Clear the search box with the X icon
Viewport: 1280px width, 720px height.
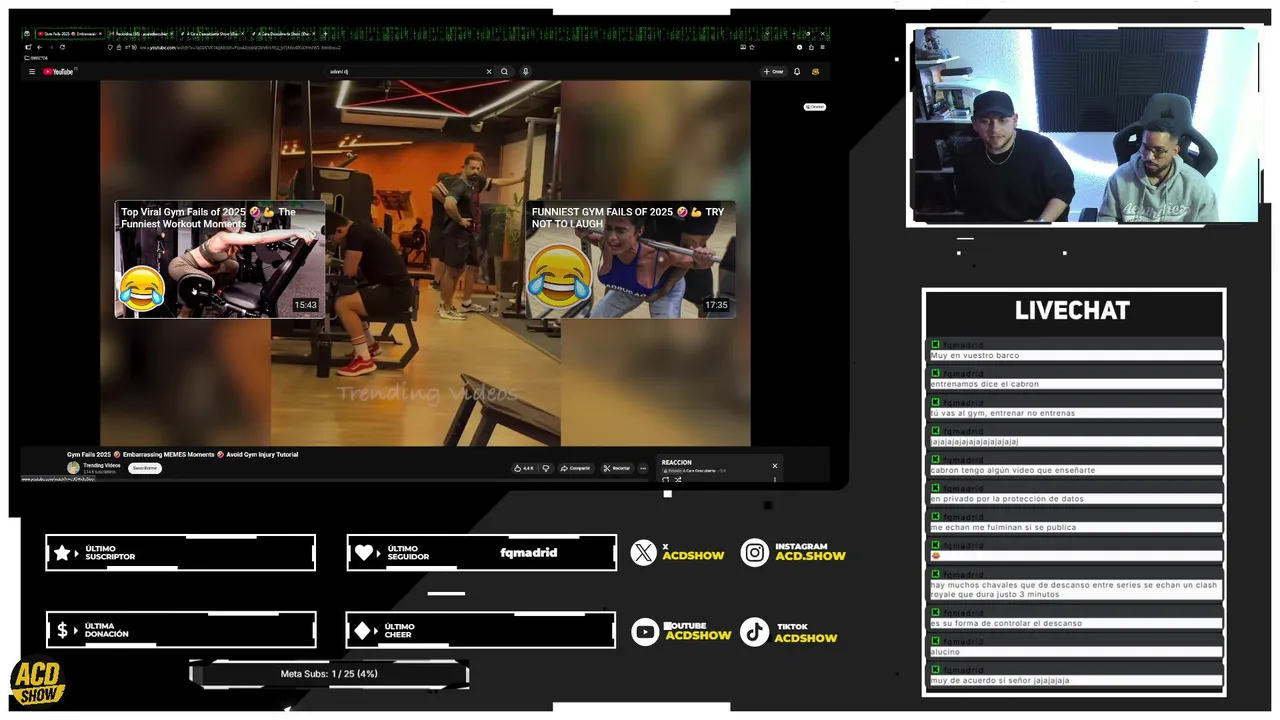click(489, 72)
